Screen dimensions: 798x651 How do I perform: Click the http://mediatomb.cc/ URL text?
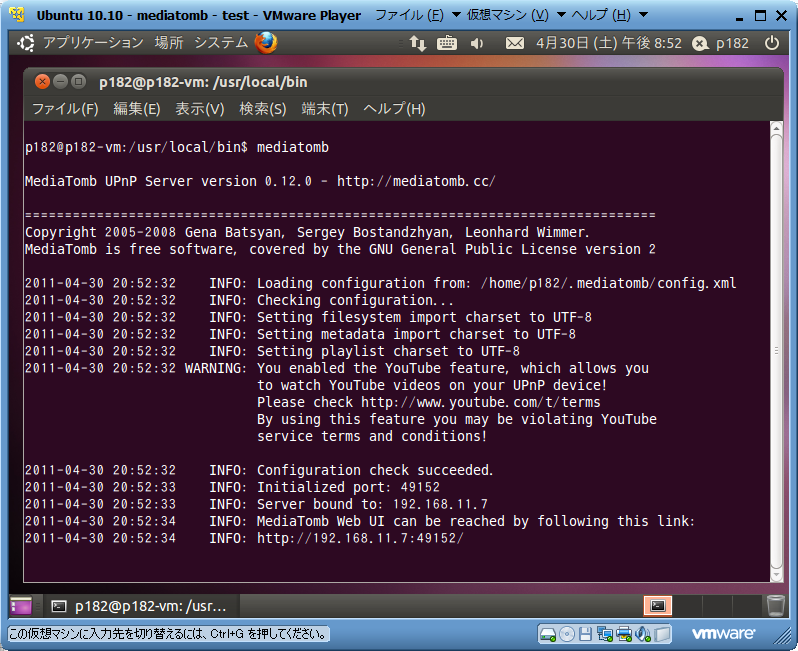416,182
